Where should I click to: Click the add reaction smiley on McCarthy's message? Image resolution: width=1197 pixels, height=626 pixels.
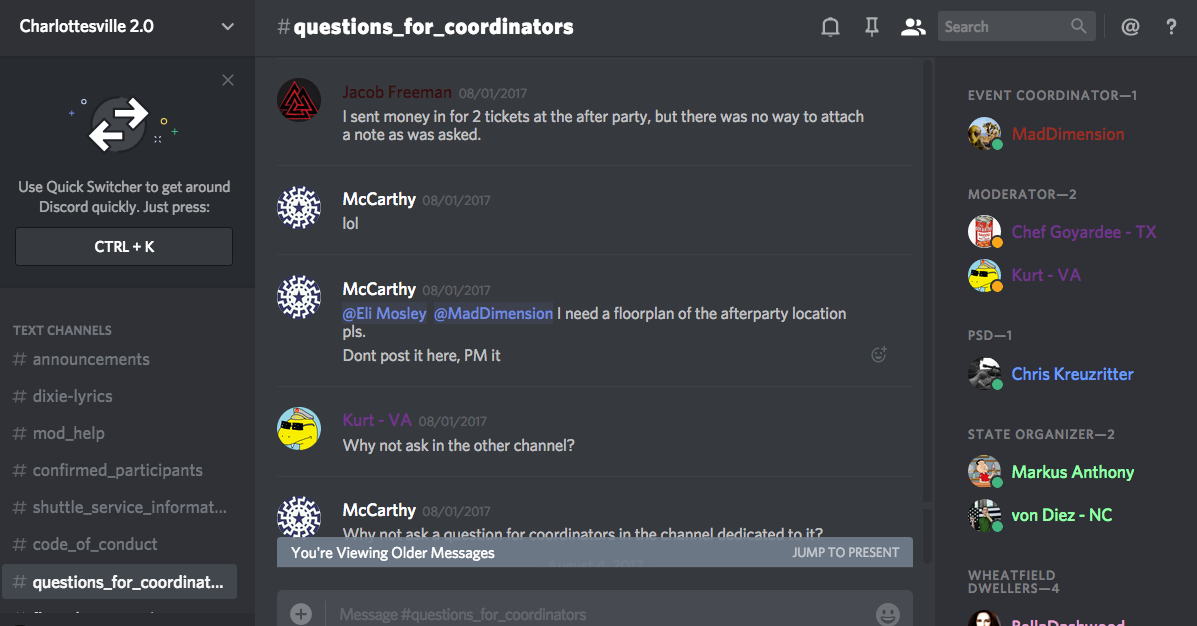pos(879,354)
